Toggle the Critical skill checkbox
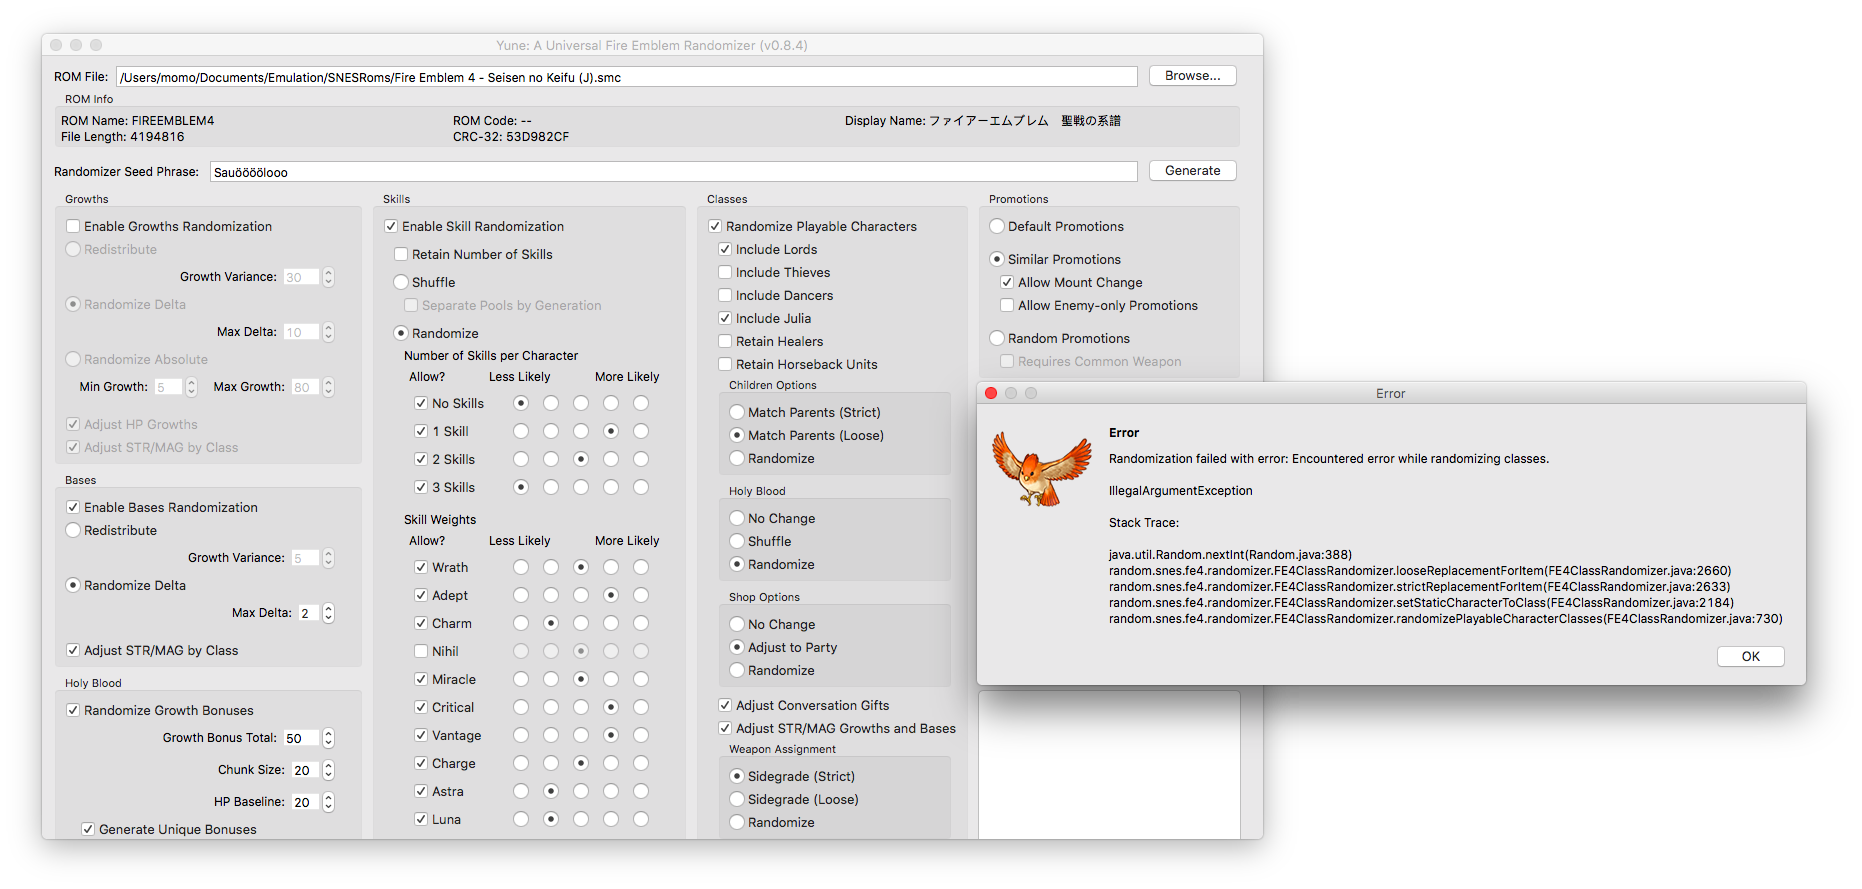 point(421,707)
